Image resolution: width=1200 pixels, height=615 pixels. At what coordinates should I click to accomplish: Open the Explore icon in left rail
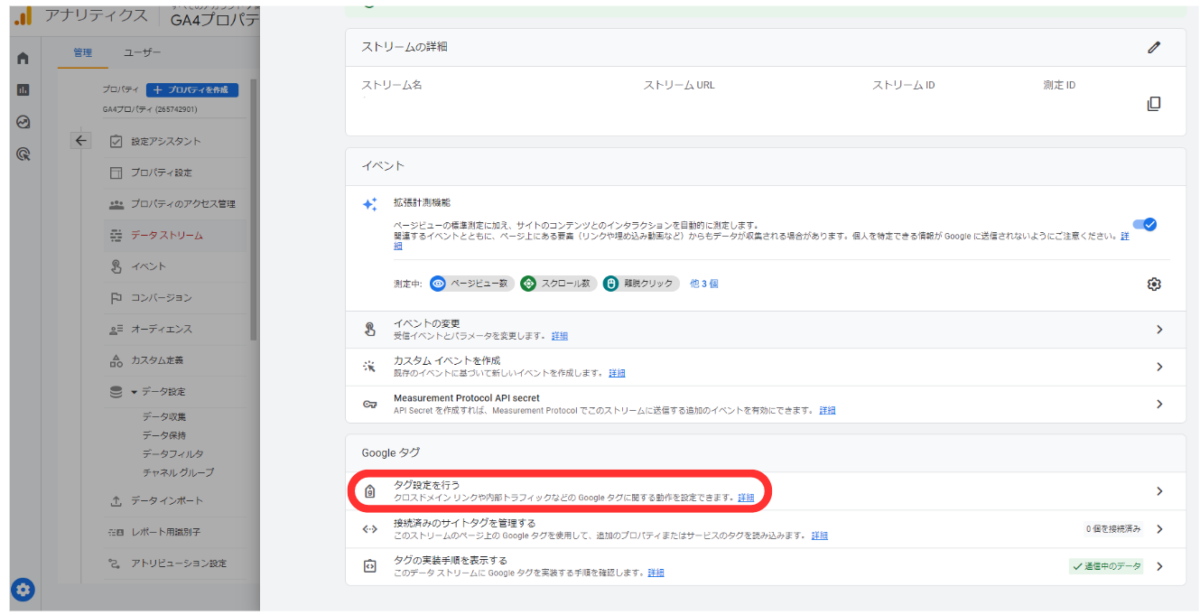point(23,122)
